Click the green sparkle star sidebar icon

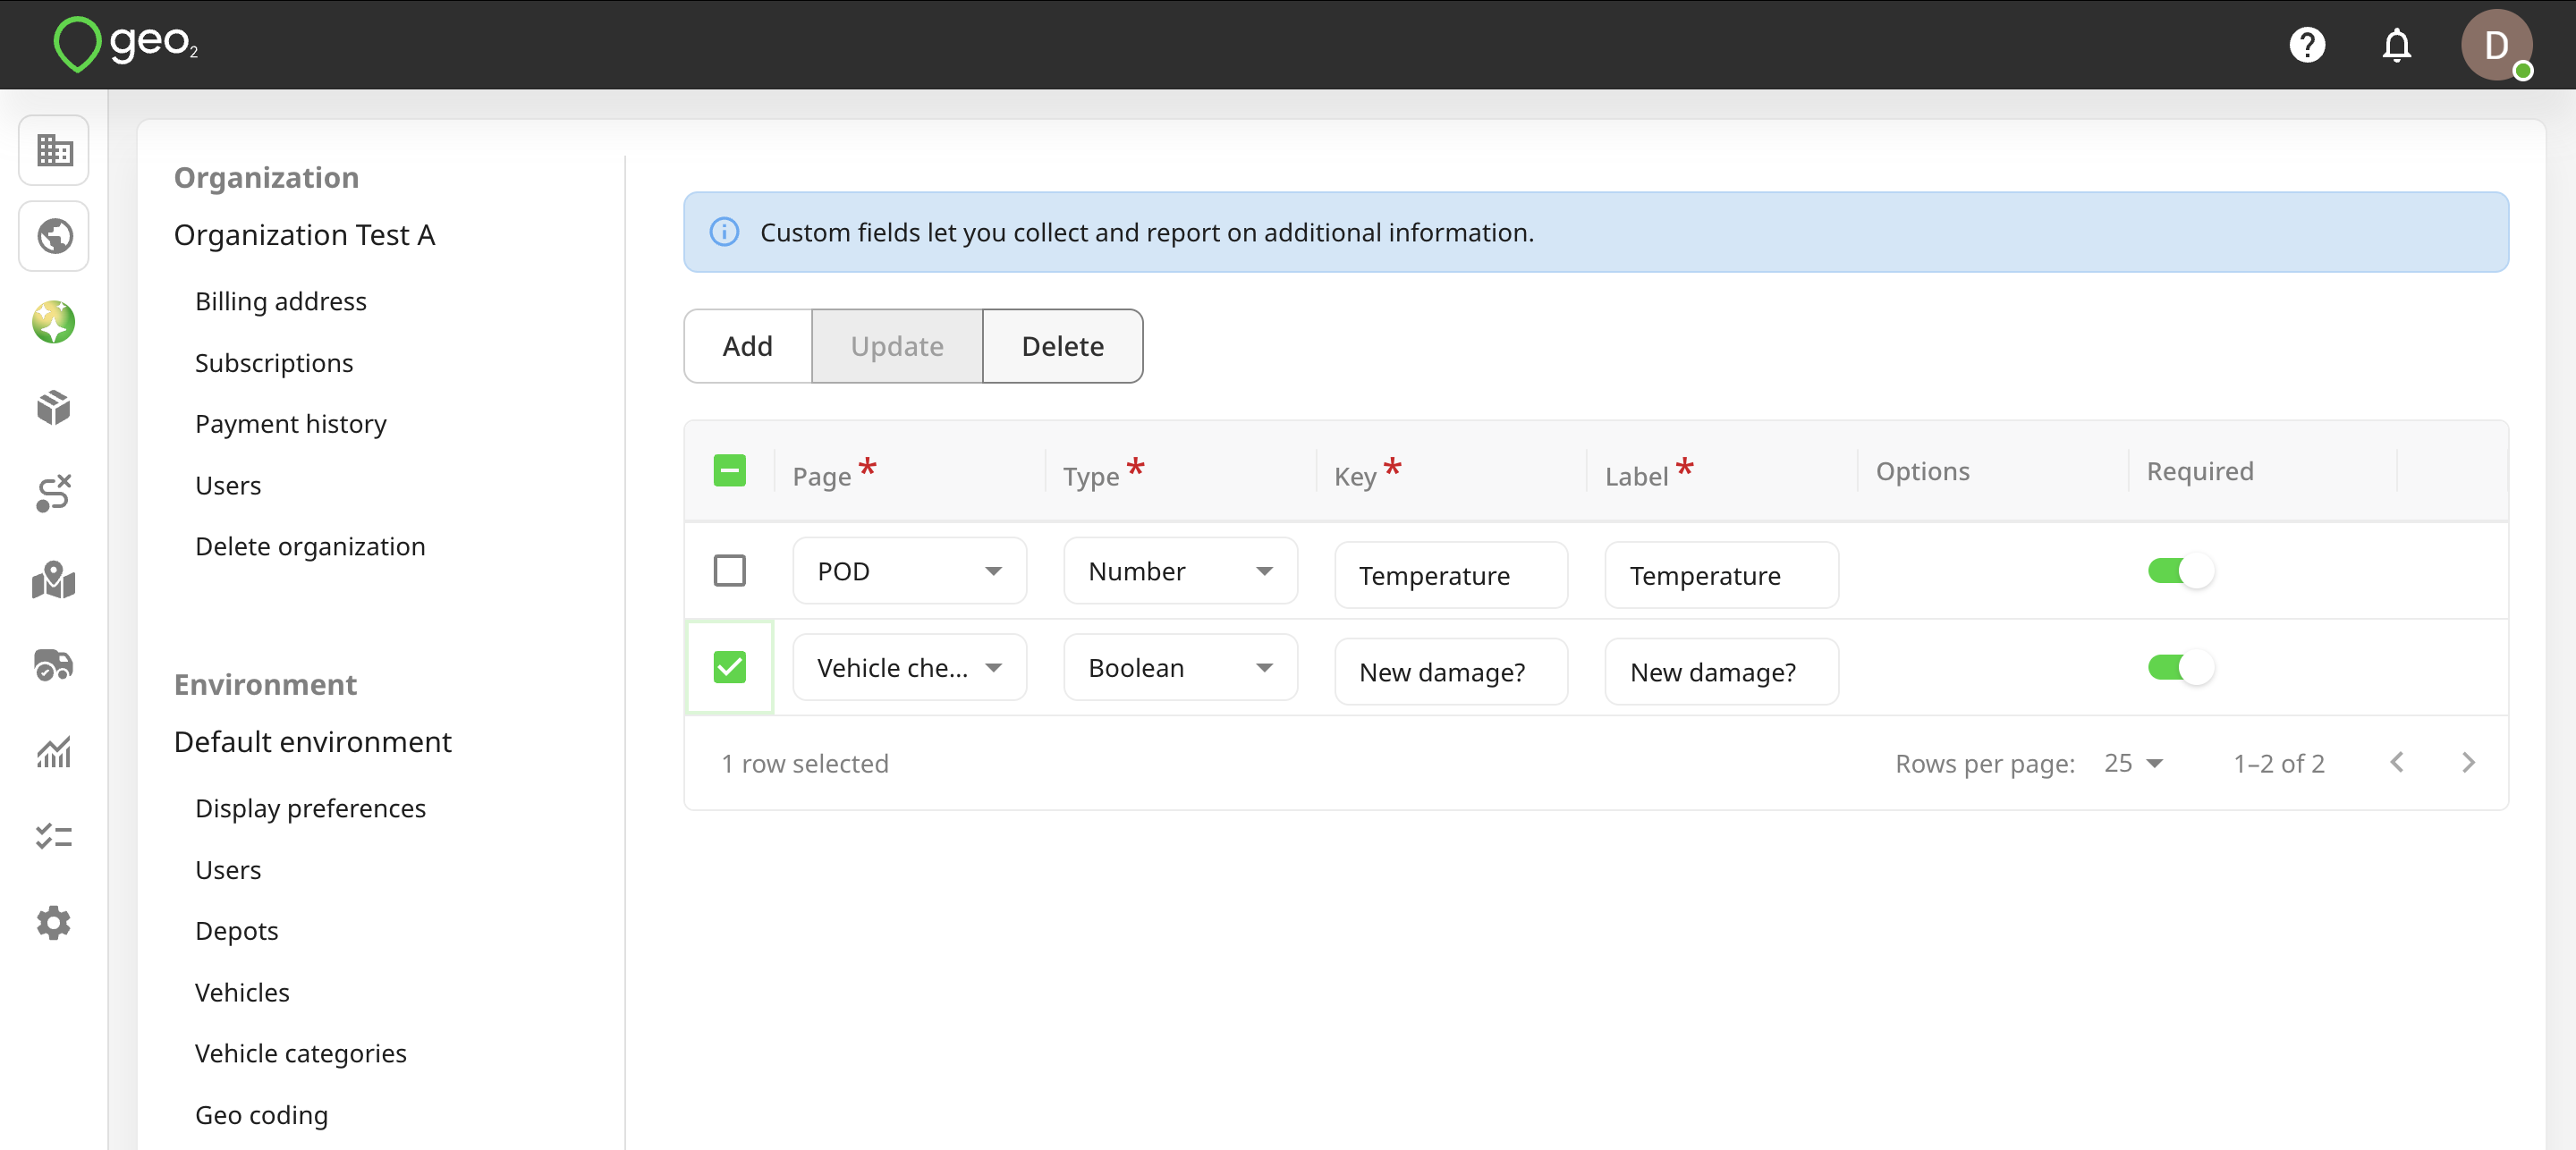54,322
